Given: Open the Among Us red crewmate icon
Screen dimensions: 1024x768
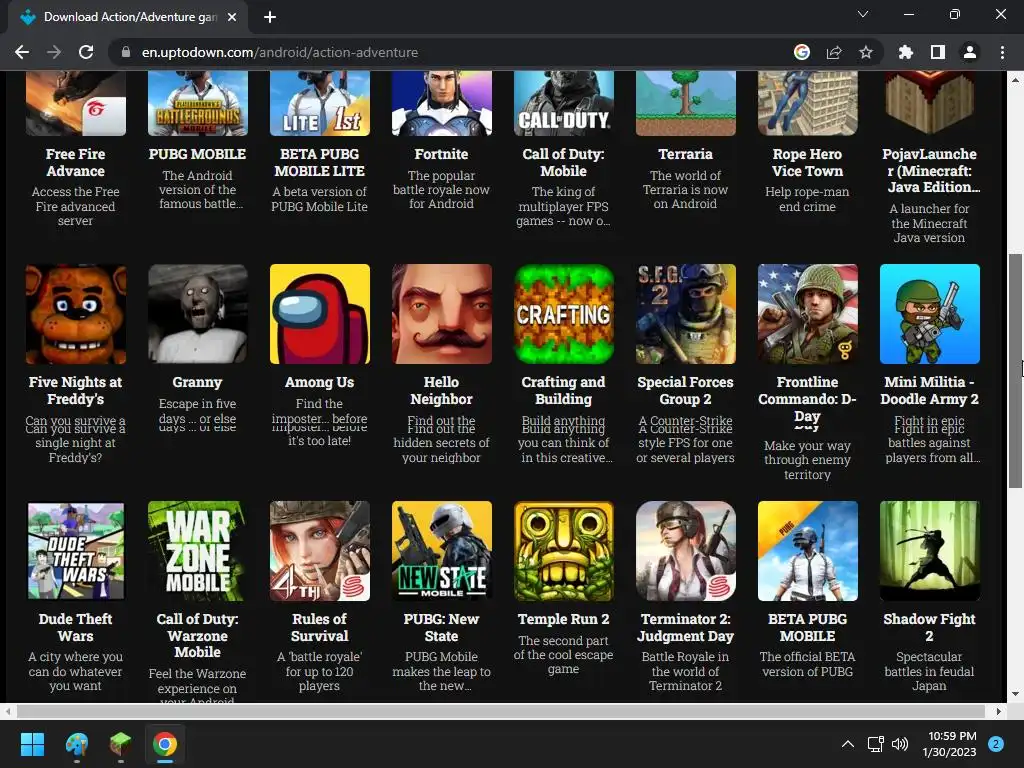Looking at the screenshot, I should click(x=320, y=314).
